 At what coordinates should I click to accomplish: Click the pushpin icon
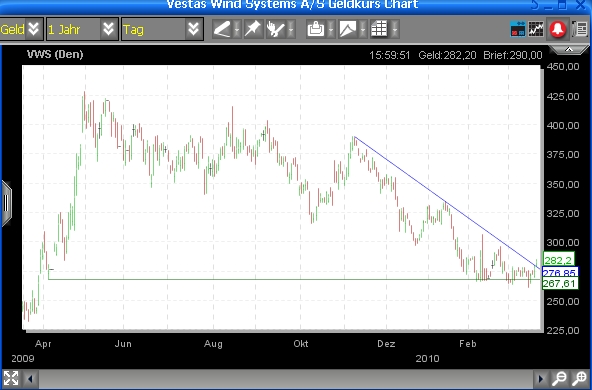coord(253,29)
